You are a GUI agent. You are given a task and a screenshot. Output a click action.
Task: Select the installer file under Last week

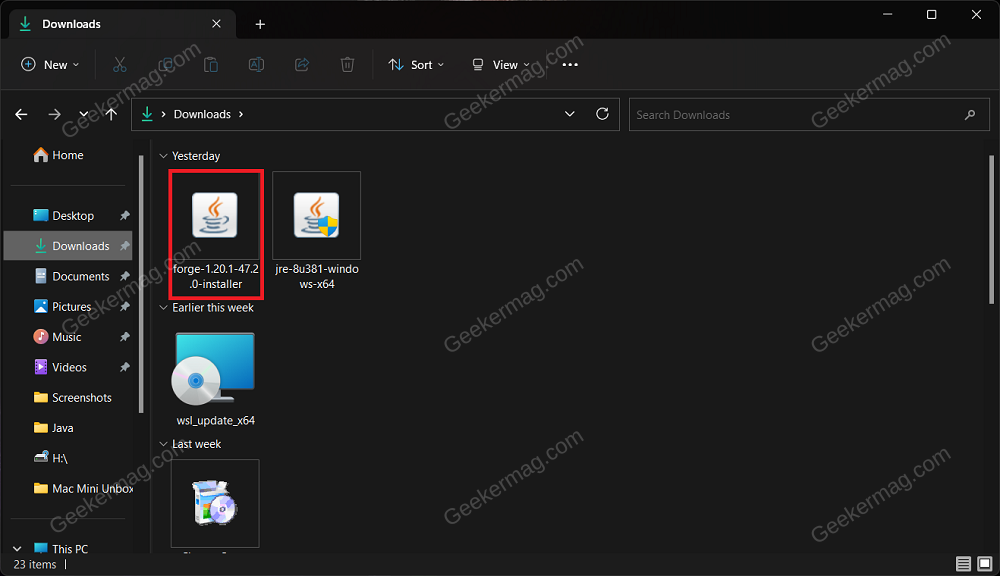click(215, 503)
